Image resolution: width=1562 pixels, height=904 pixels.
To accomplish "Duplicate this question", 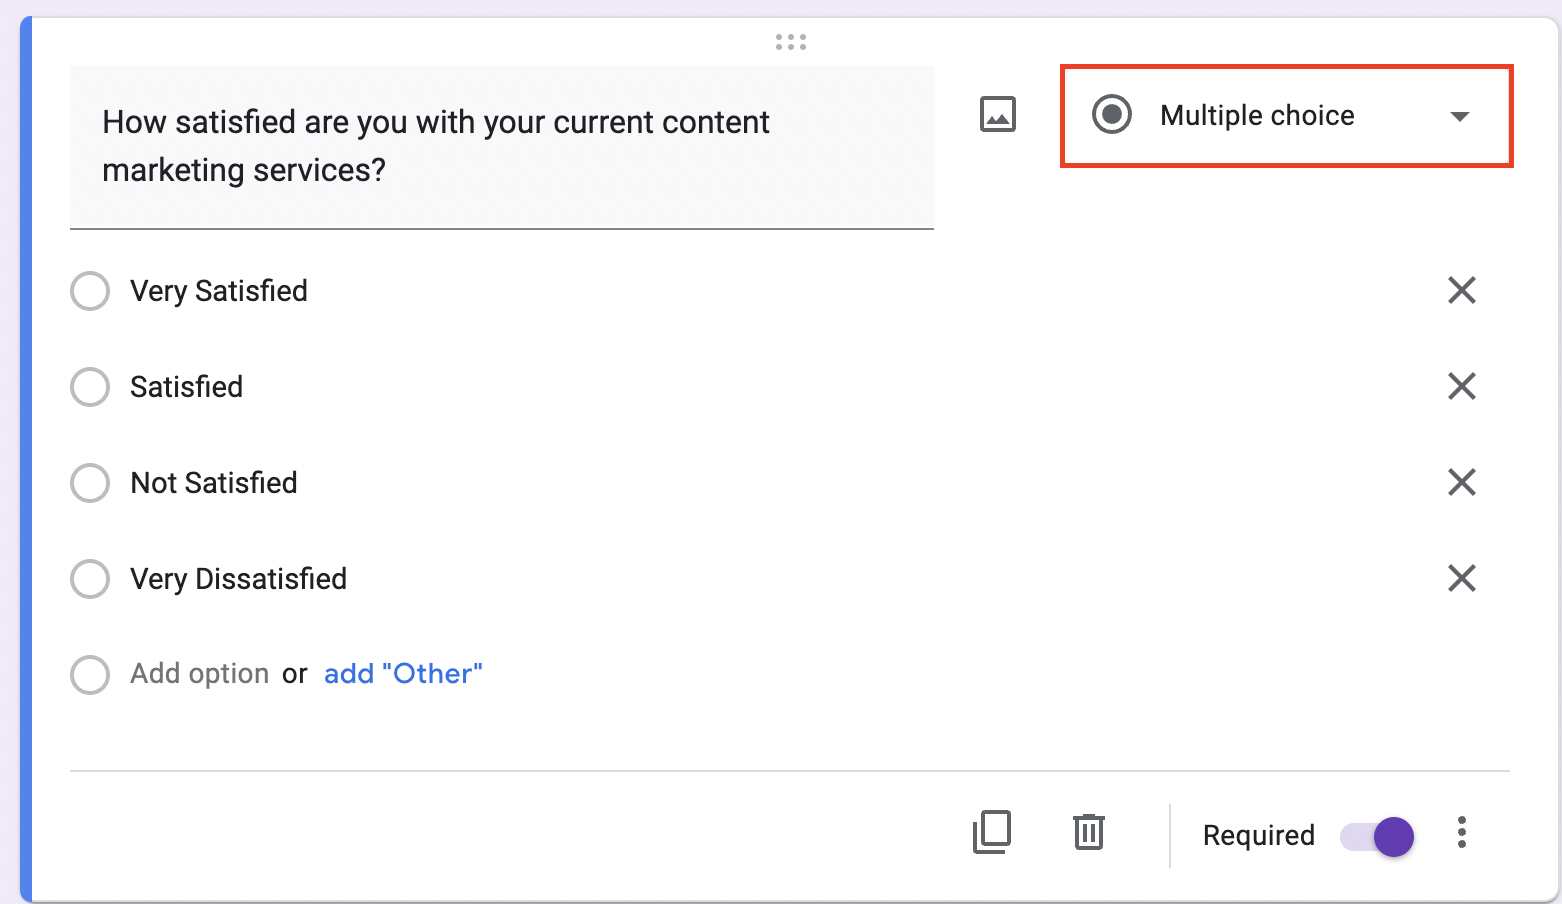I will point(992,832).
